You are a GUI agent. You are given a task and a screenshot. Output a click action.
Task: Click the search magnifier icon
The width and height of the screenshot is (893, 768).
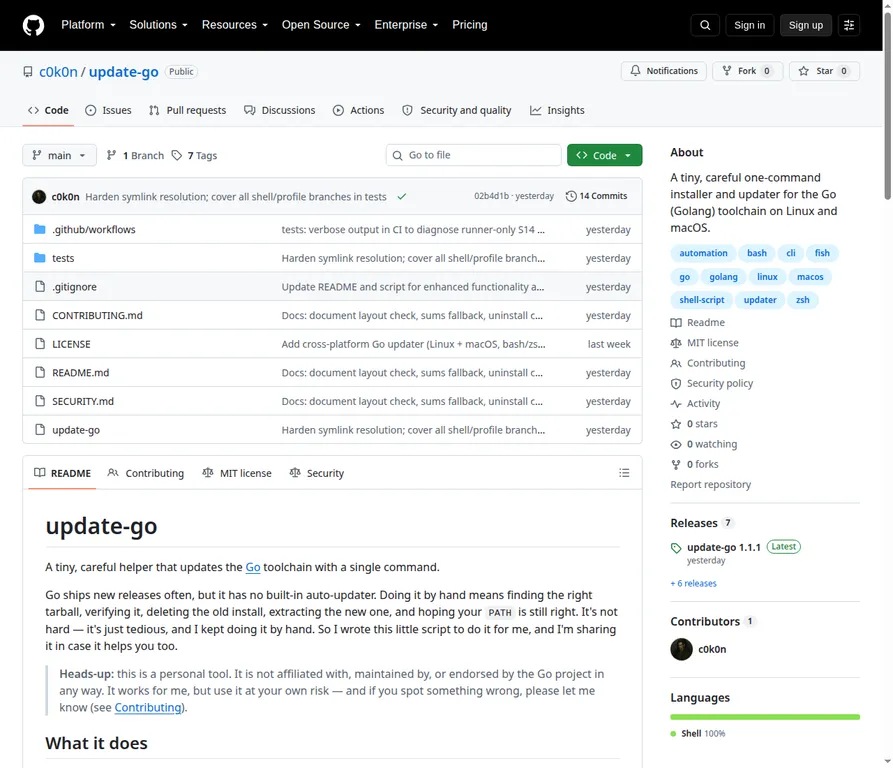pyautogui.click(x=705, y=25)
